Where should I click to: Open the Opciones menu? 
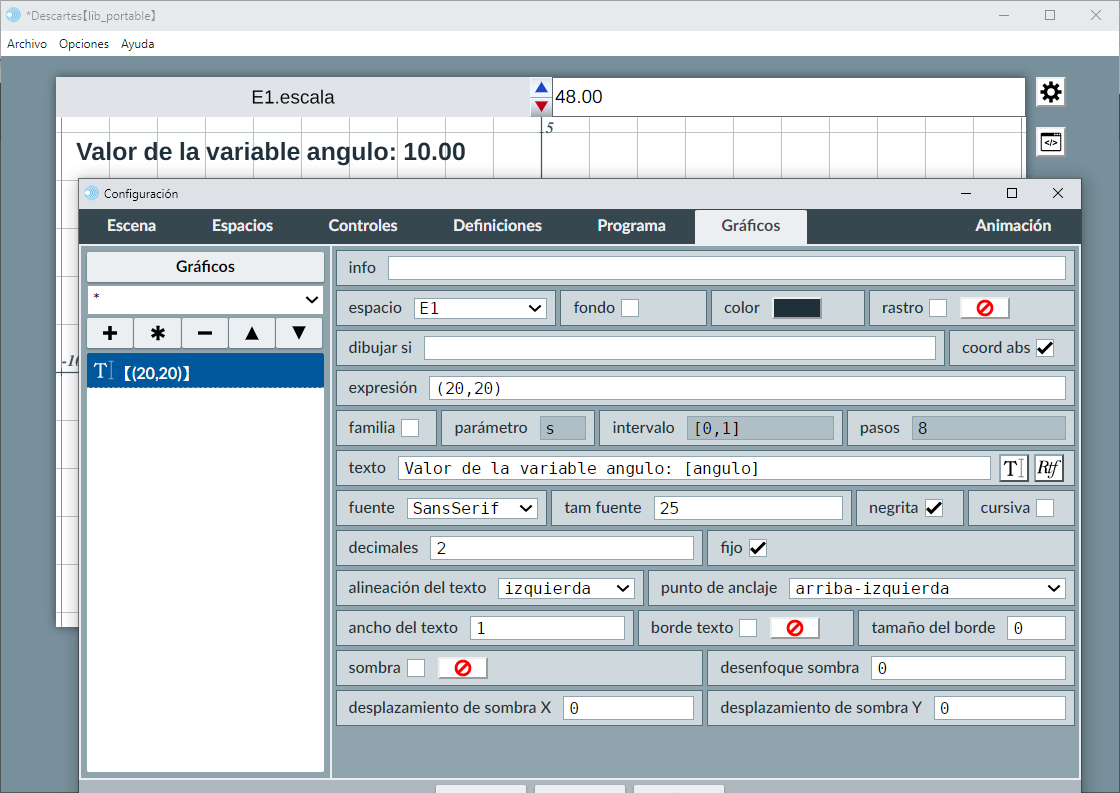(x=84, y=44)
